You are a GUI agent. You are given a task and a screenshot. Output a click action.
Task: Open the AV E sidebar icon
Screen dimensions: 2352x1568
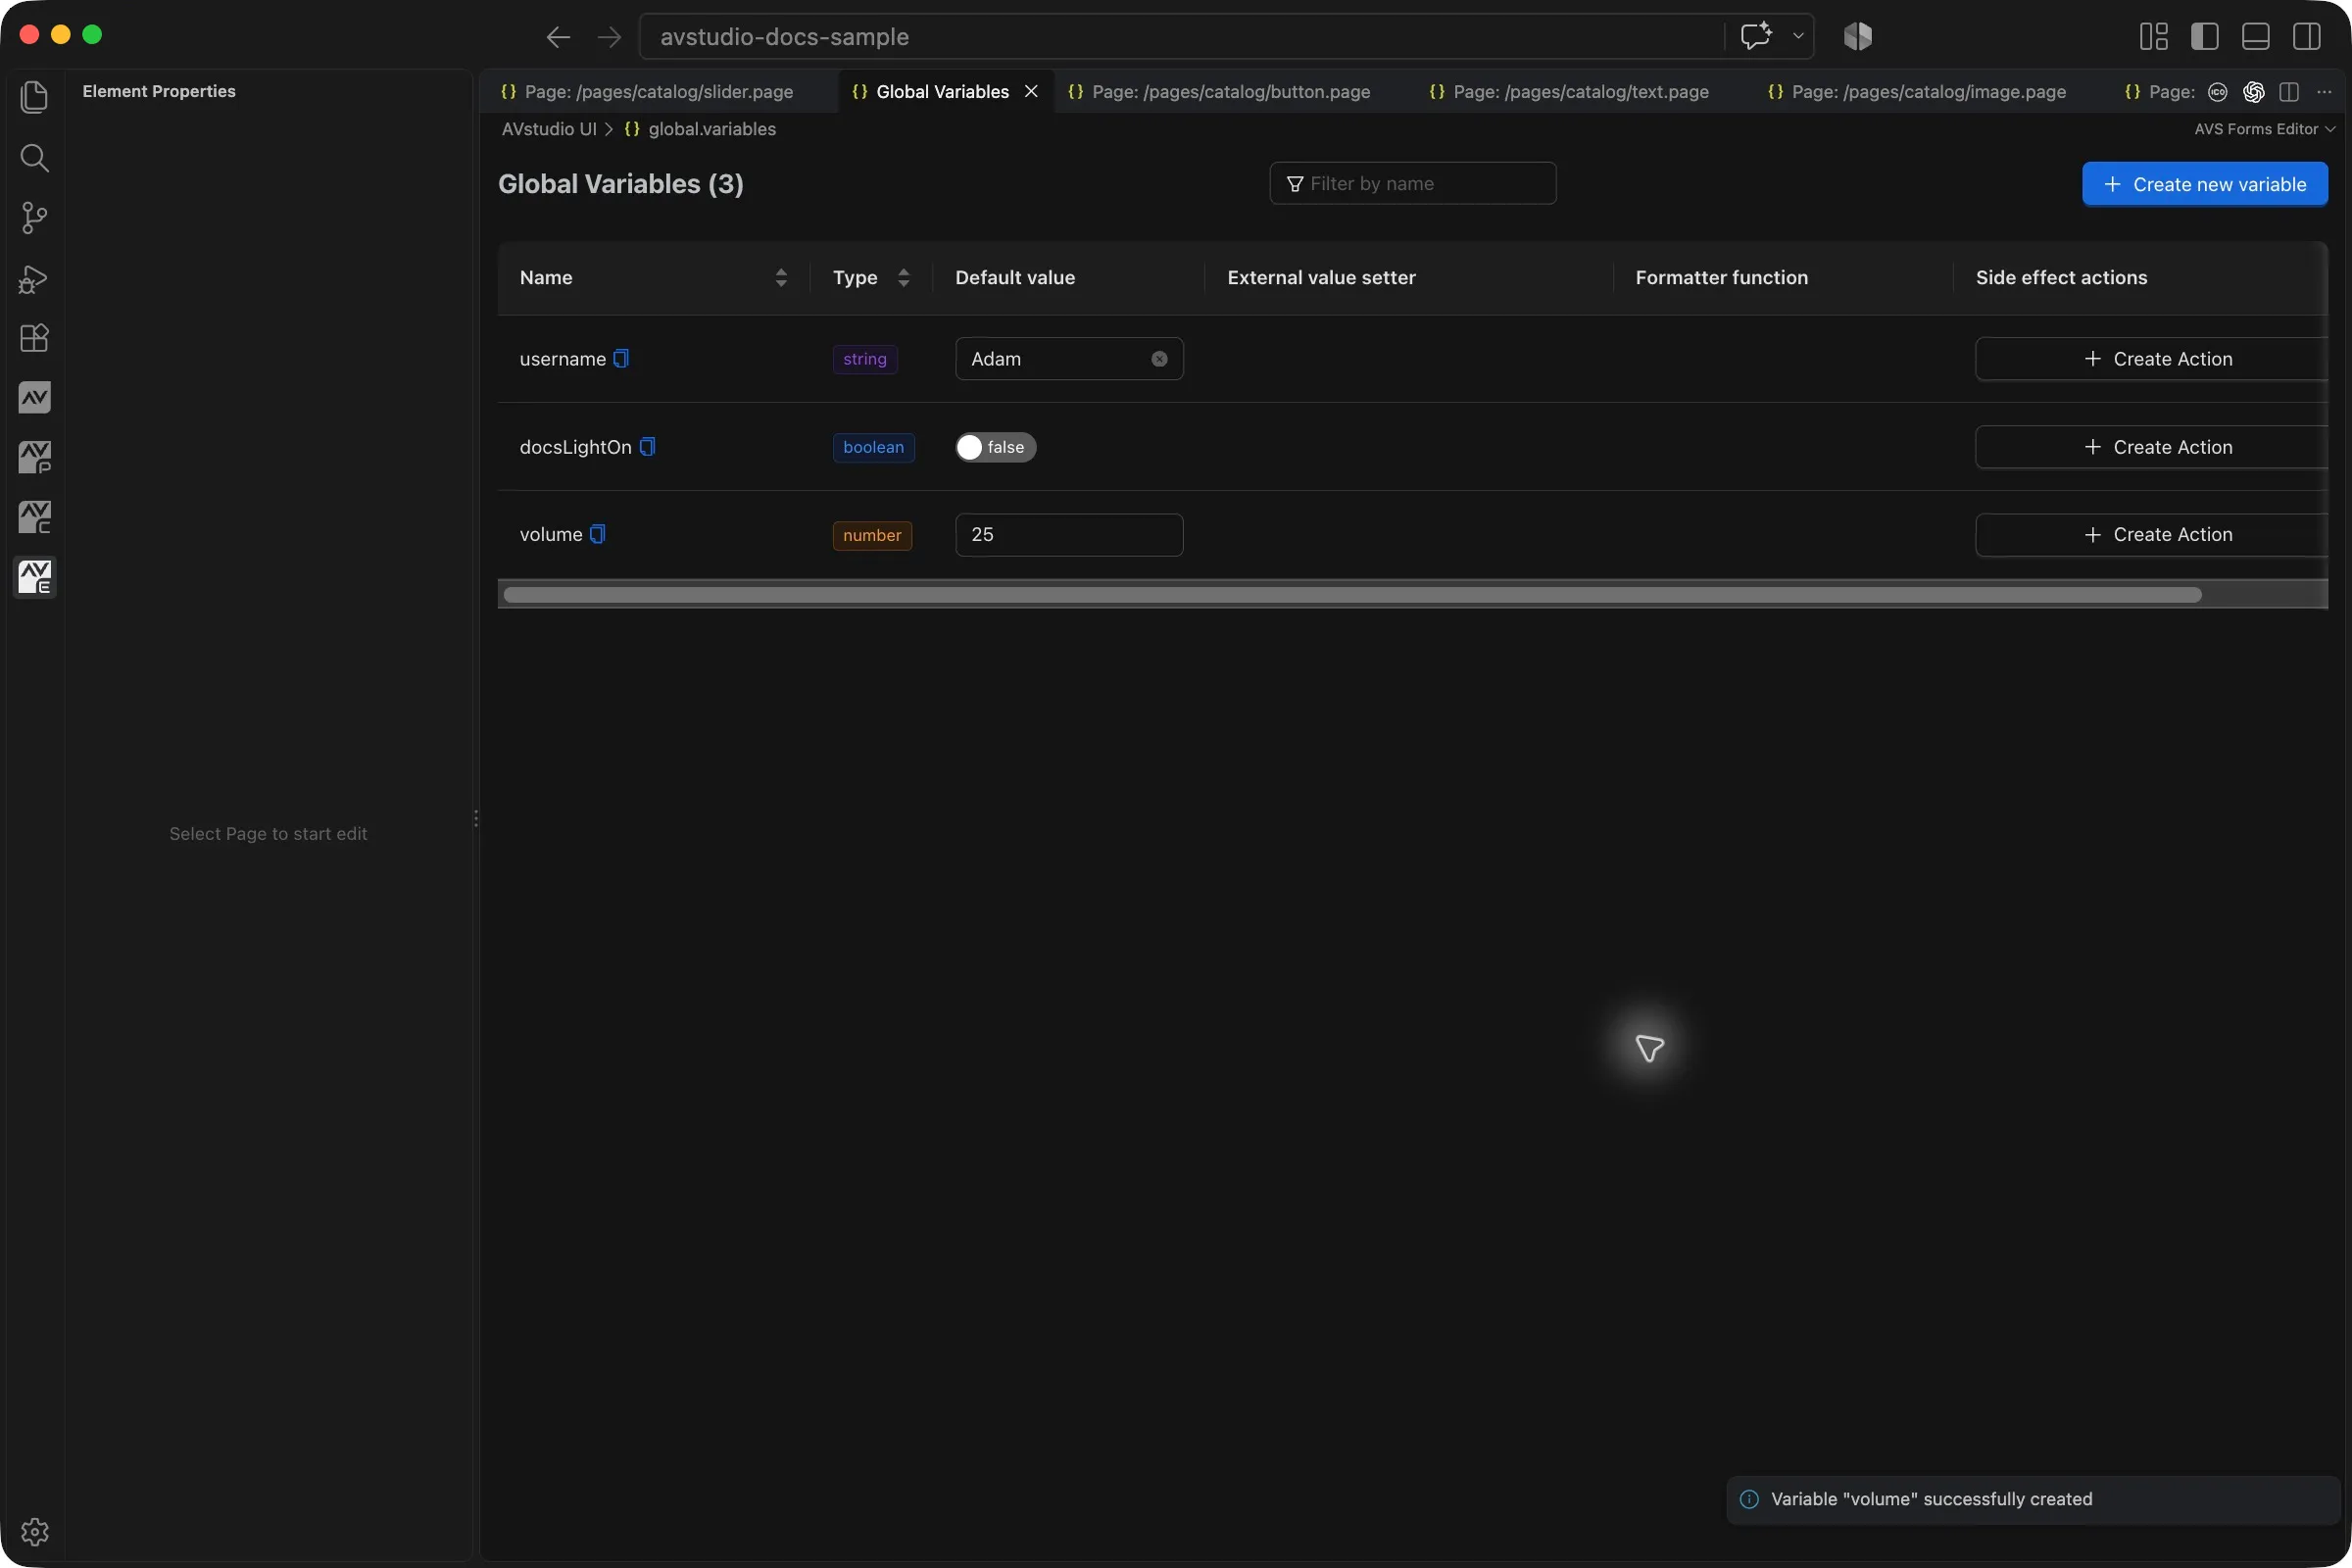(x=34, y=577)
